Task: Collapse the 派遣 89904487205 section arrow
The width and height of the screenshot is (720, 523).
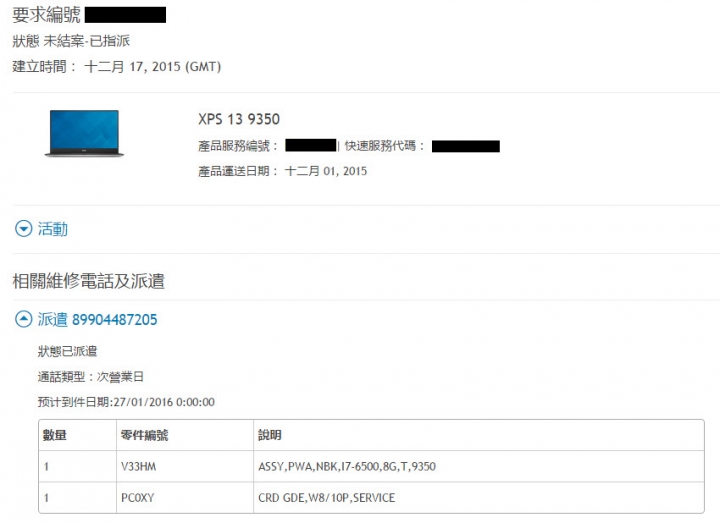Action: click(x=23, y=319)
